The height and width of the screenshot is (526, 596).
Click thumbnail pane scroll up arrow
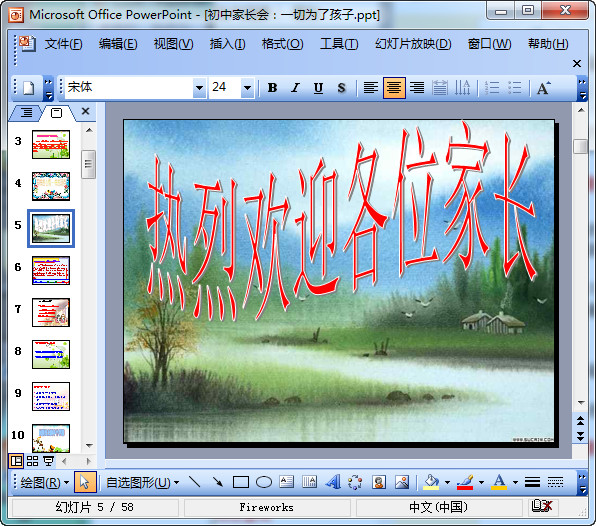coord(89,130)
